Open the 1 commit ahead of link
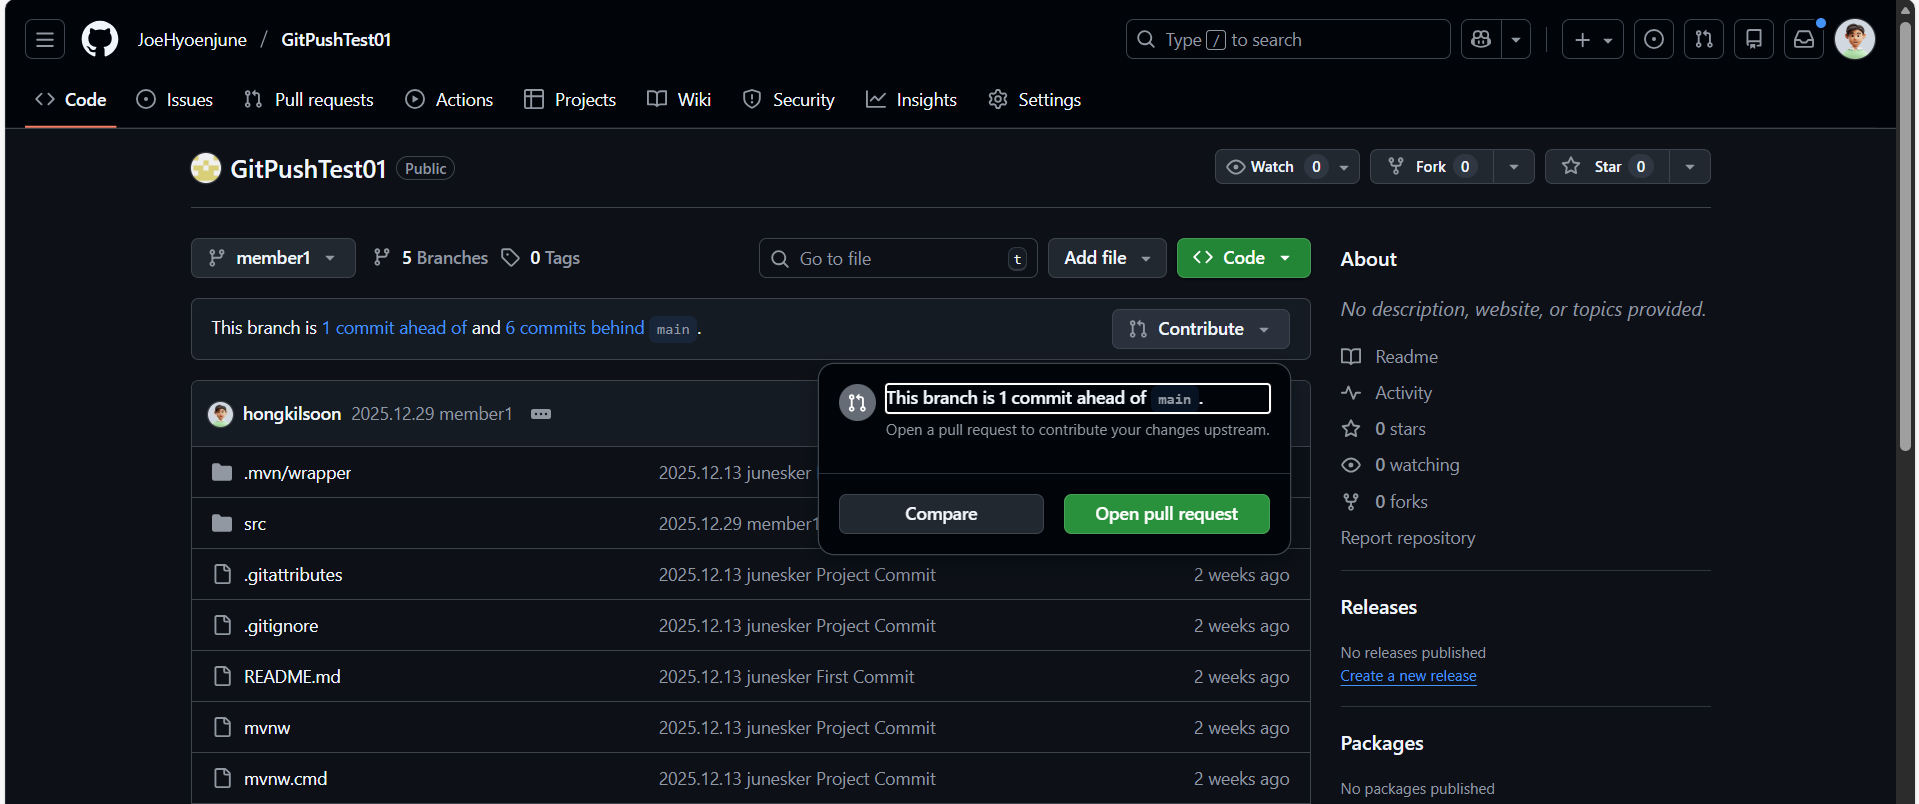The height and width of the screenshot is (804, 1919). click(x=394, y=328)
